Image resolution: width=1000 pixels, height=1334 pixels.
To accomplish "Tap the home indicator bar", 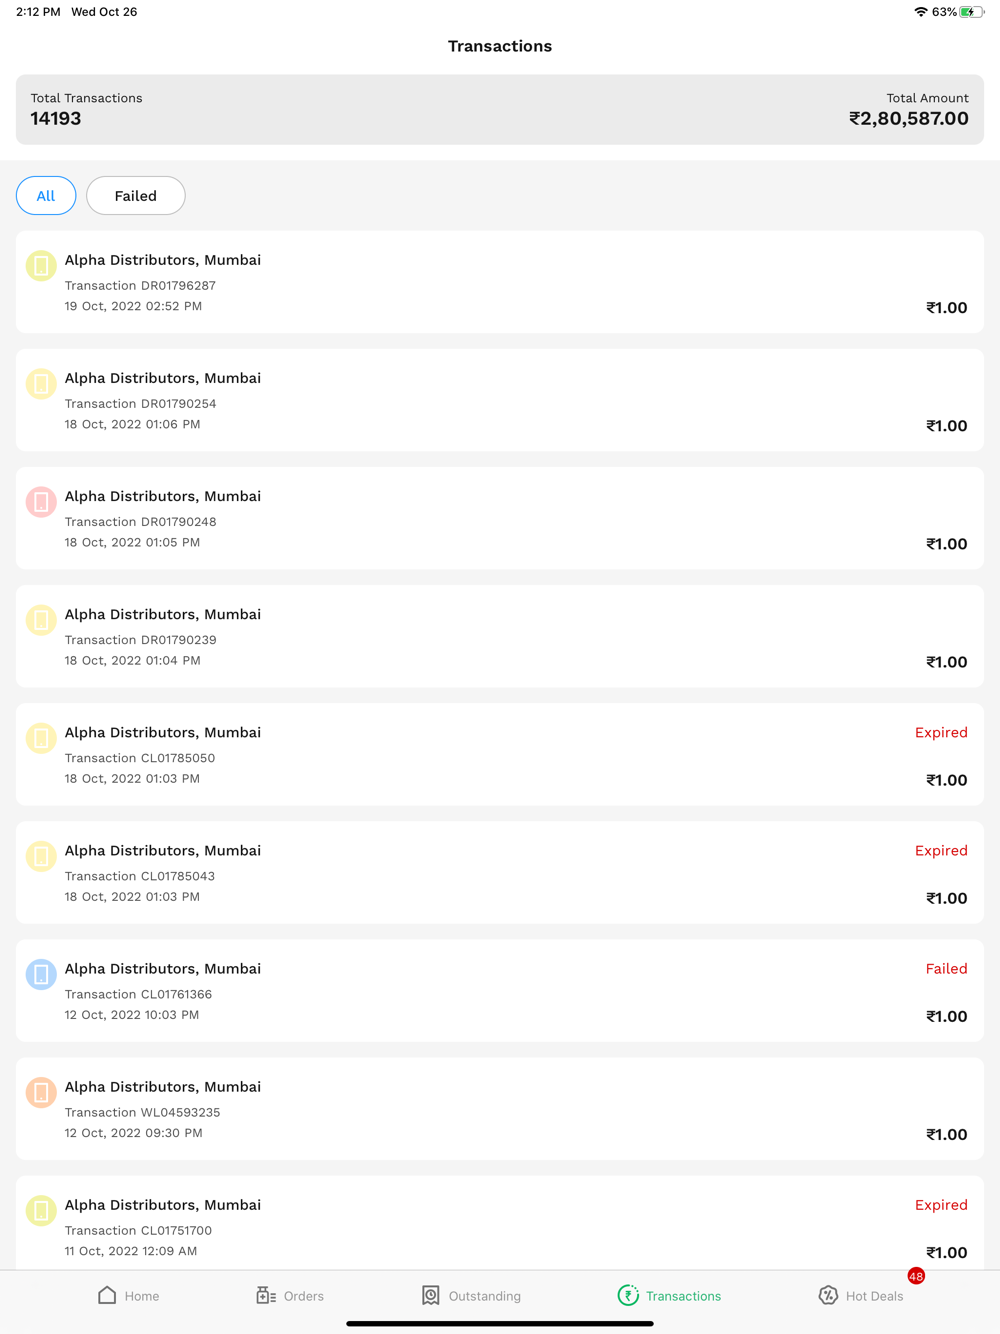I will coord(500,1323).
